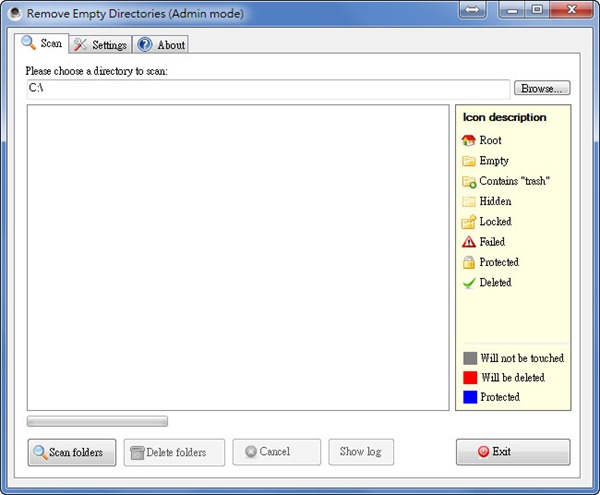
Task: Click the "Root" legend text
Action: [x=490, y=140]
